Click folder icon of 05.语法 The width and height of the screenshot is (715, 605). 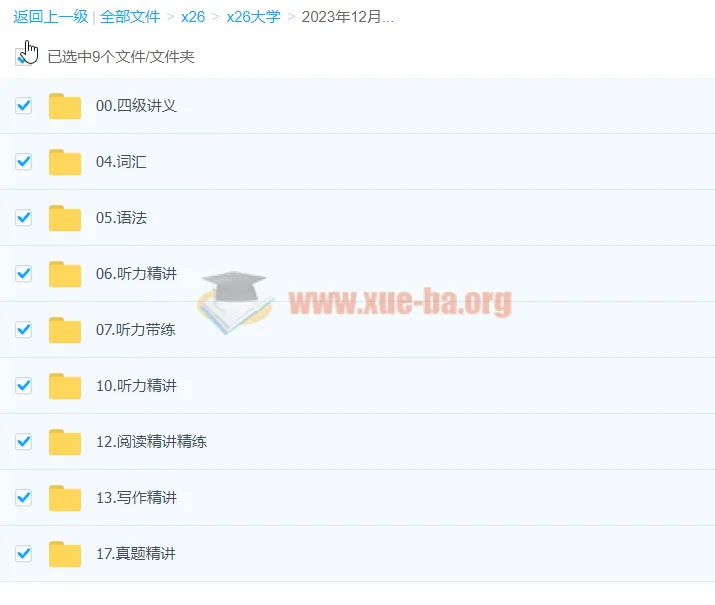click(65, 218)
